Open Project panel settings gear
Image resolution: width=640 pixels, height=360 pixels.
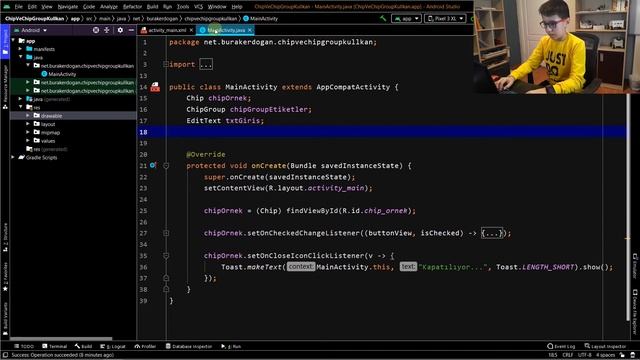(x=120, y=30)
